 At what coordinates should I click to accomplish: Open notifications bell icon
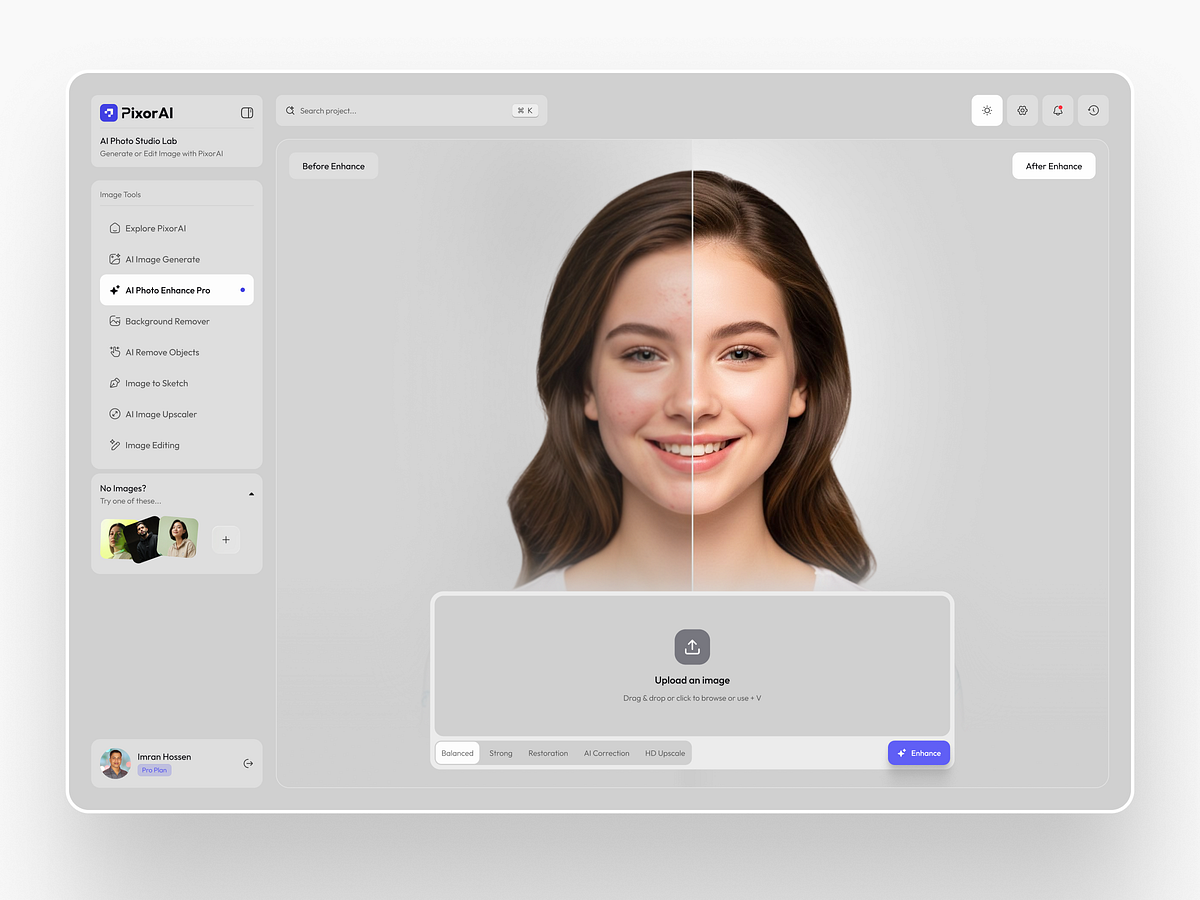pyautogui.click(x=1058, y=111)
